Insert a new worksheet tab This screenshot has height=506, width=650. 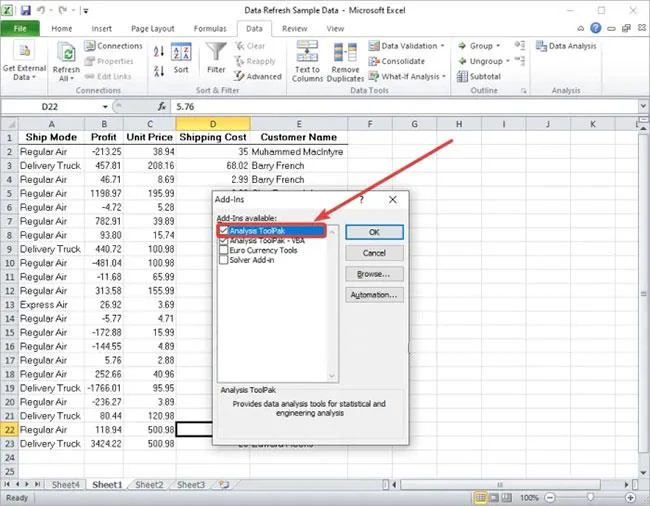pos(224,484)
